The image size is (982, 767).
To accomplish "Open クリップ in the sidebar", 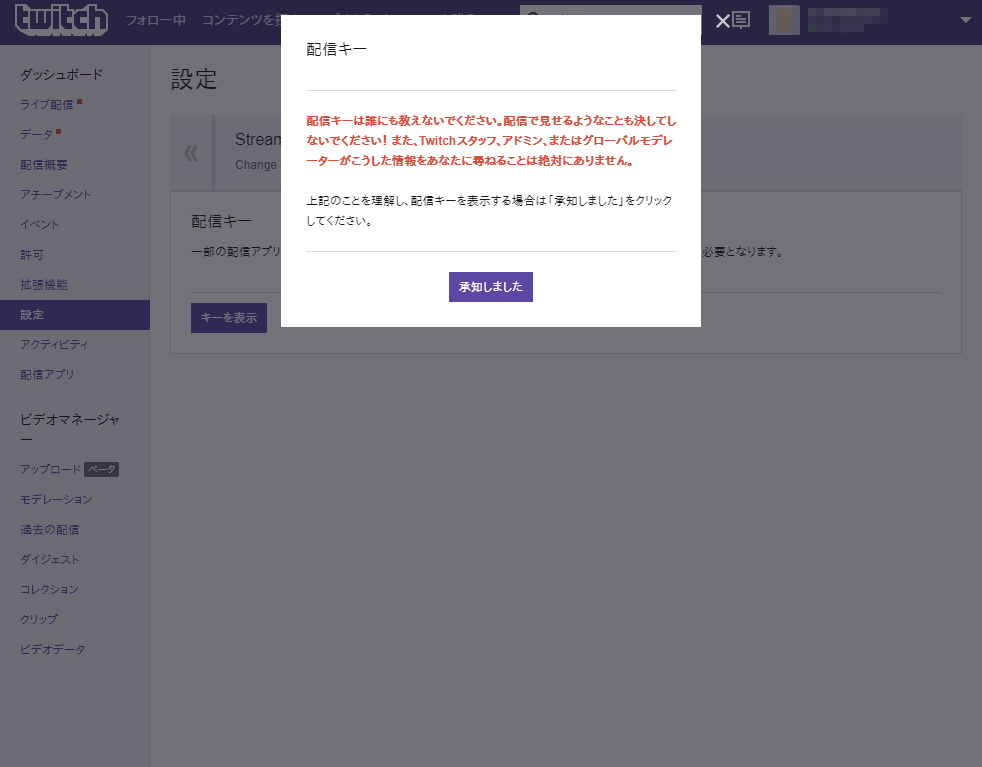I will pyautogui.click(x=39, y=619).
